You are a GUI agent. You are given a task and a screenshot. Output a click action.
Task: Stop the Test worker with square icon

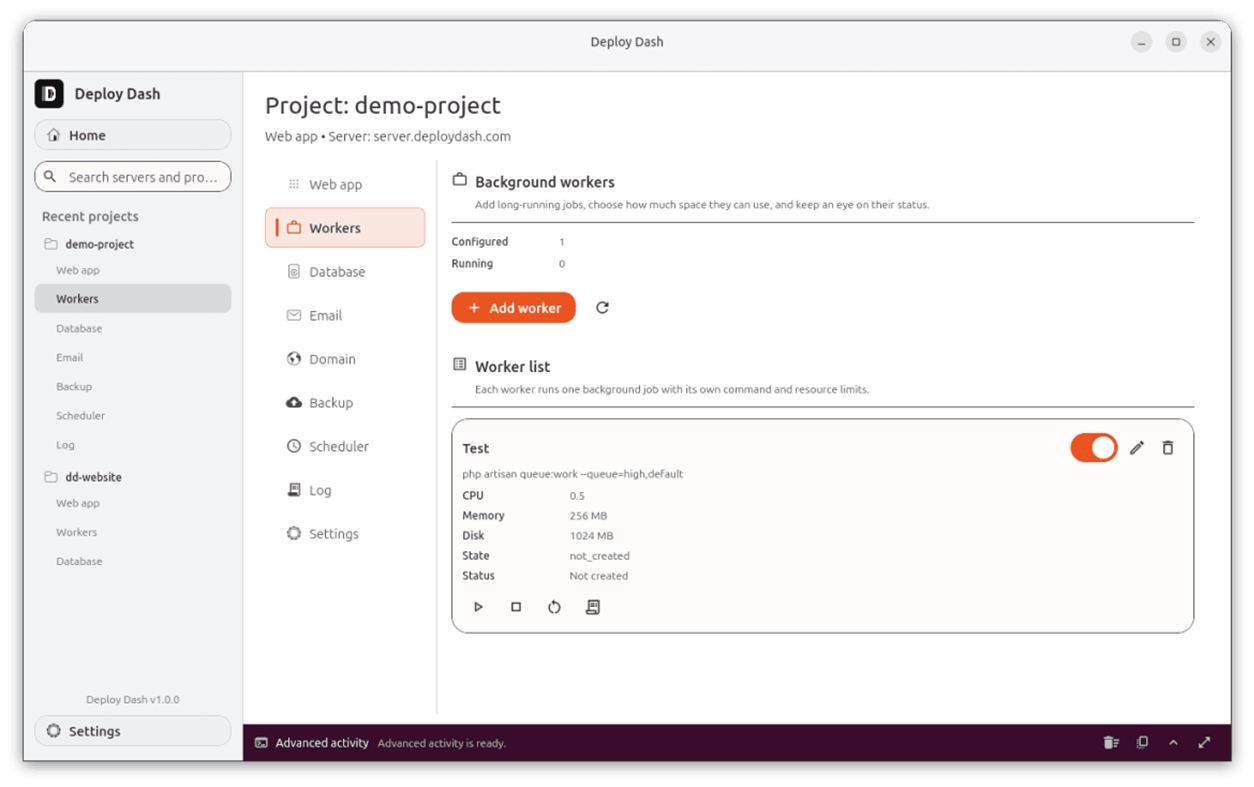coord(516,607)
